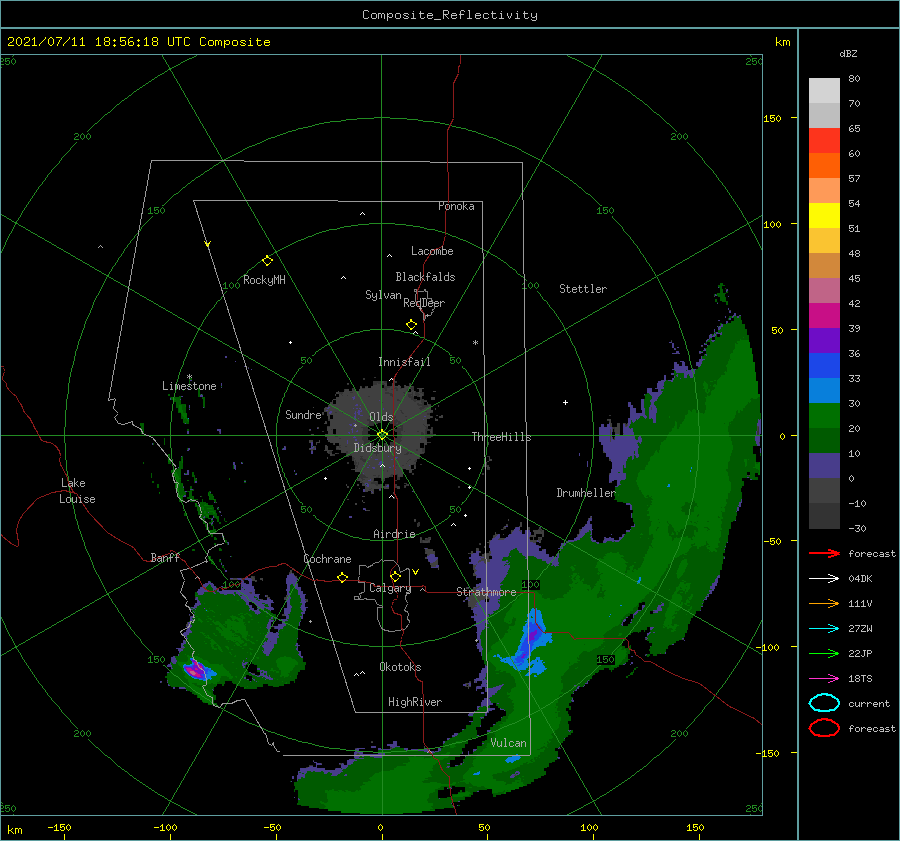Click the green 22JP arrow icon
This screenshot has width=900, height=841.
click(x=824, y=653)
